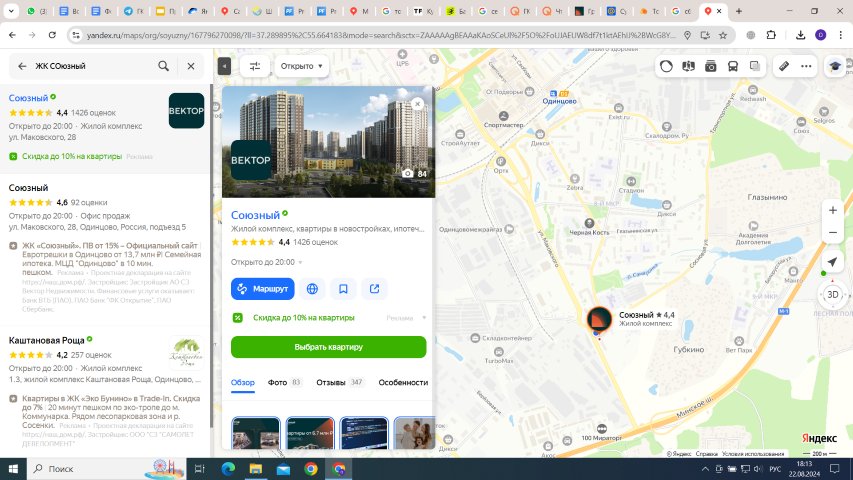This screenshot has width=853, height=480.
Task: Reload the browser page
Action: coord(52,35)
